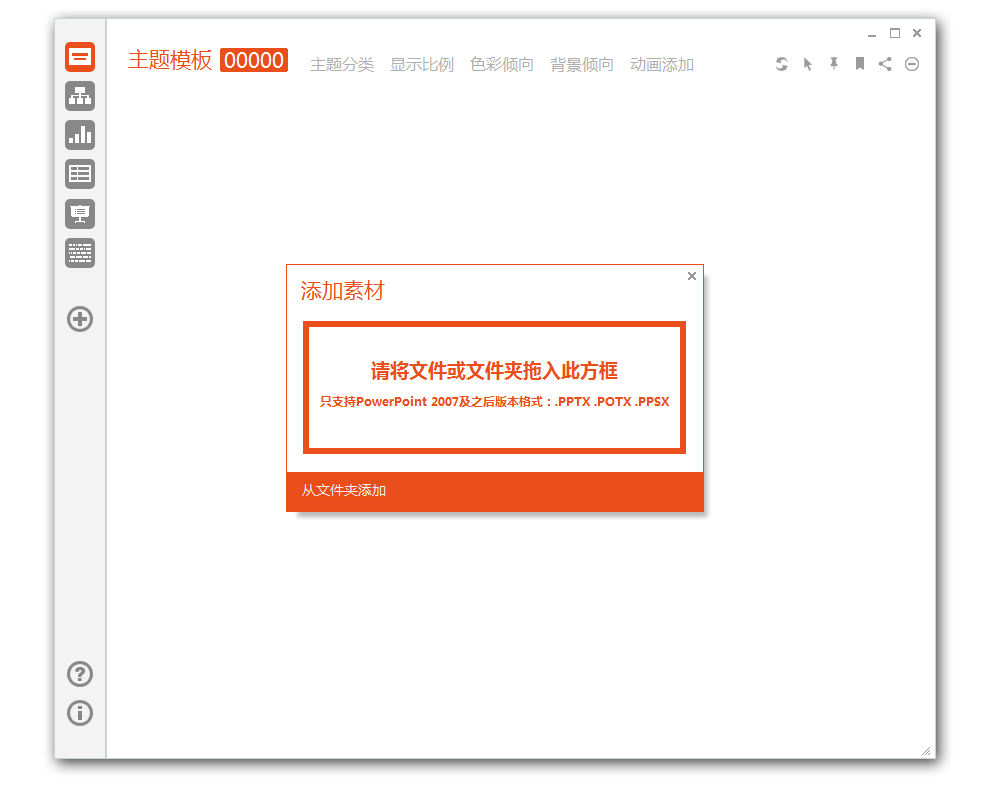Open the 显示比例 filter
This screenshot has height=789, width=990.
click(422, 64)
